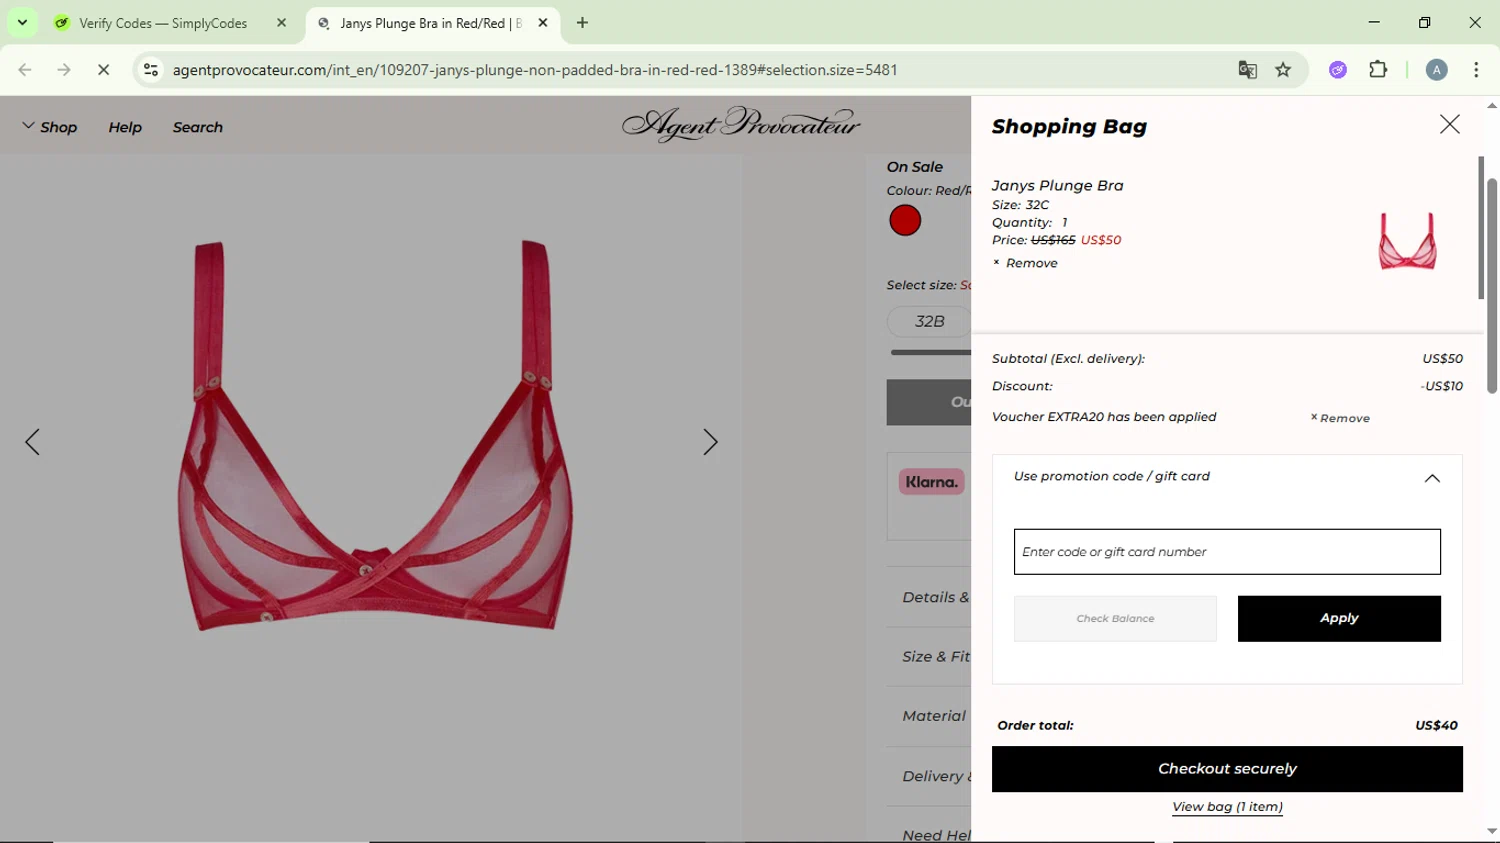Translate this page icon

1247,70
